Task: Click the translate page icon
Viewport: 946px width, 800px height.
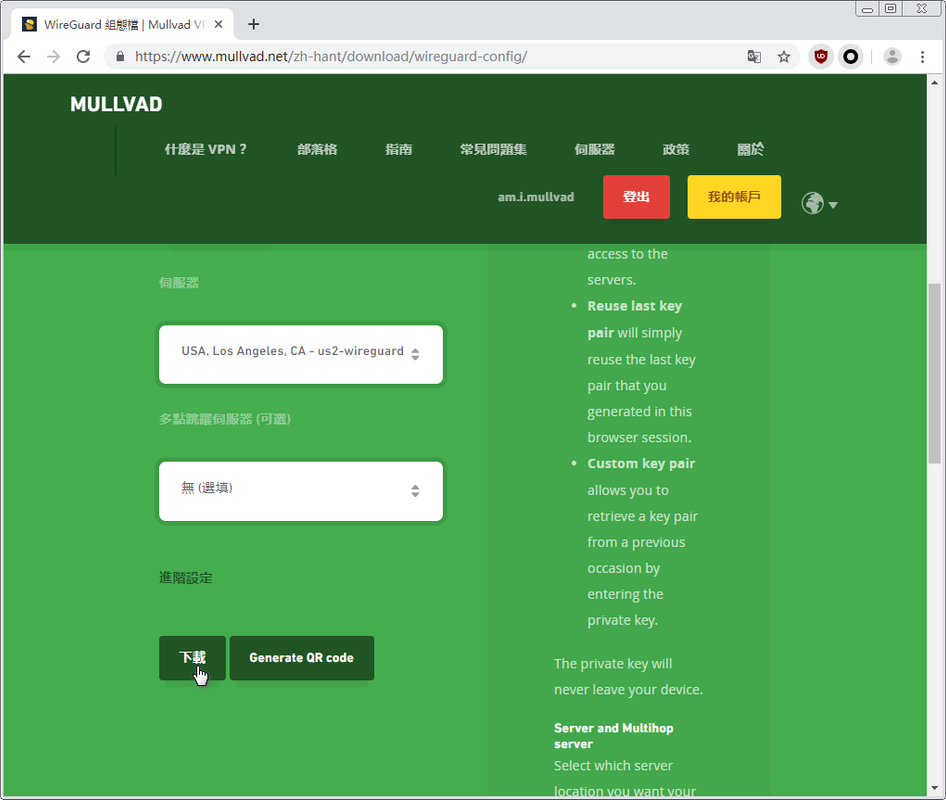Action: coord(754,57)
